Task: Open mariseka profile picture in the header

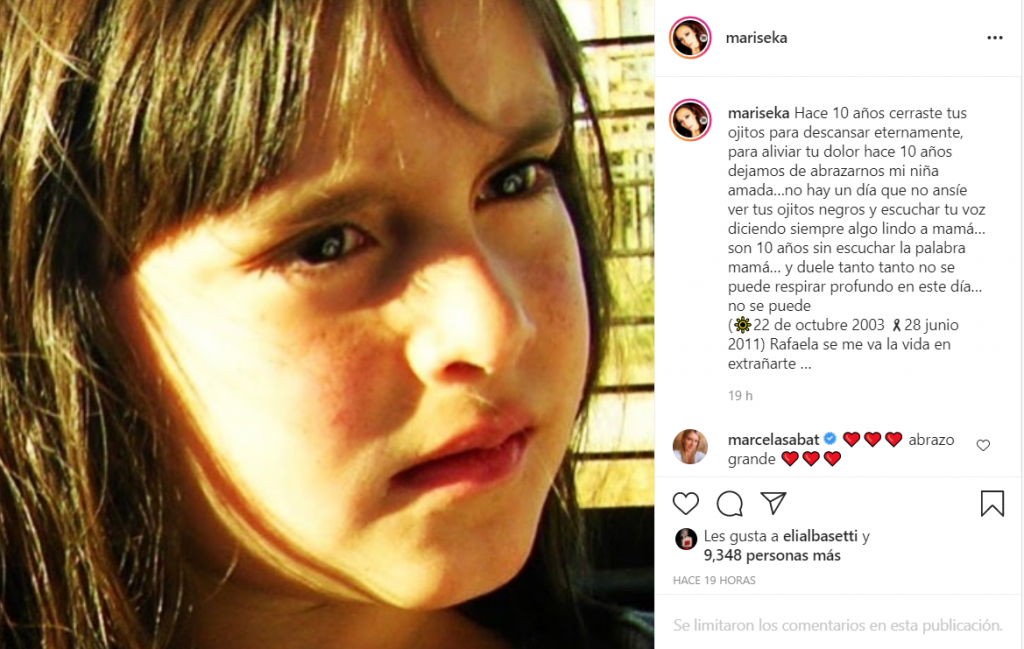Action: point(690,38)
